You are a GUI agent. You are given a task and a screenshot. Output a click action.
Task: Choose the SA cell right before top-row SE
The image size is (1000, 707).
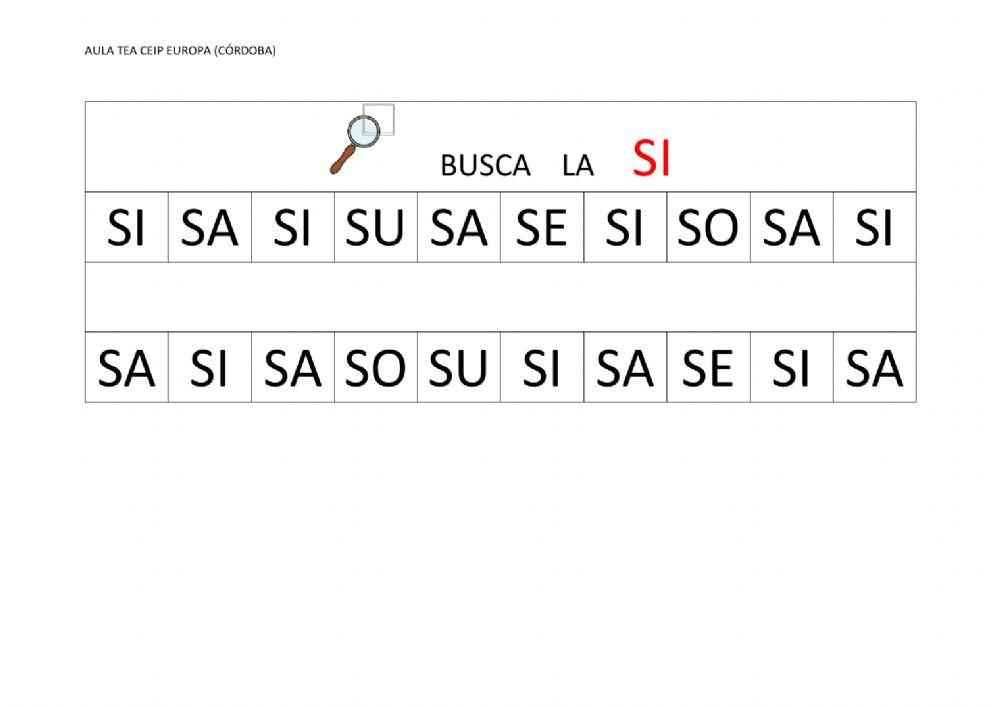tap(458, 229)
